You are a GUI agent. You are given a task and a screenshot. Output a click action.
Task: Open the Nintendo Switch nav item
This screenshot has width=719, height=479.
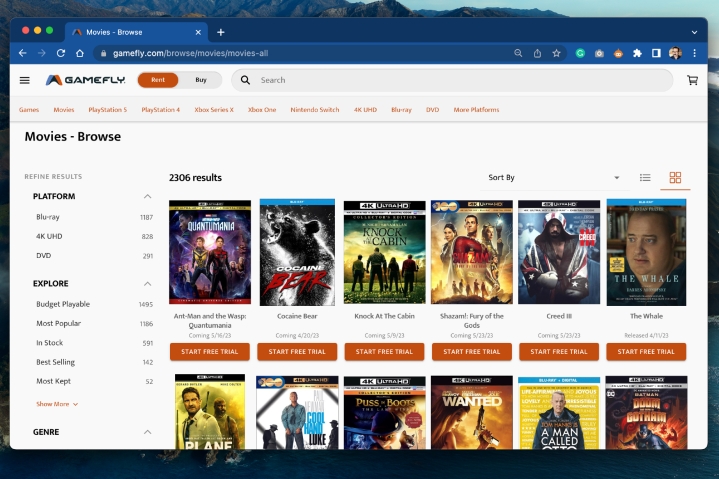tap(315, 110)
